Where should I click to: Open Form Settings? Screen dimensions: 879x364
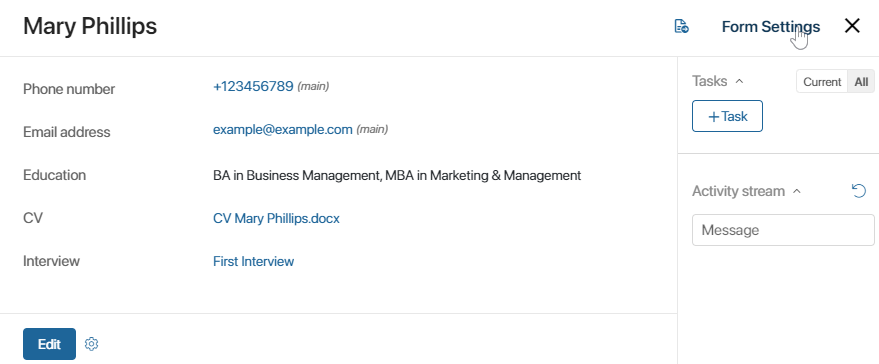[x=771, y=26]
